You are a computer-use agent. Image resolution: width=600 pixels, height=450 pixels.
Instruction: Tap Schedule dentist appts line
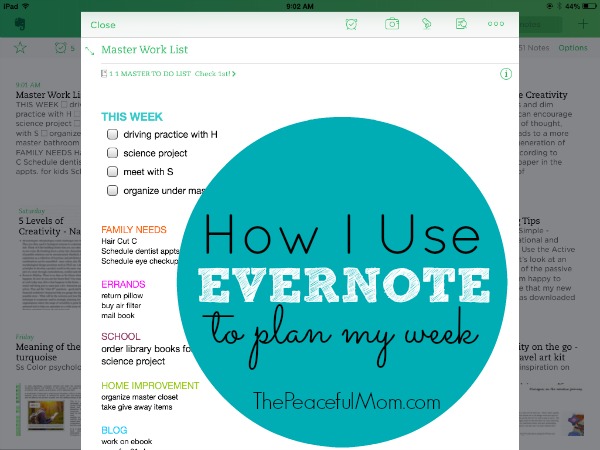click(140, 251)
